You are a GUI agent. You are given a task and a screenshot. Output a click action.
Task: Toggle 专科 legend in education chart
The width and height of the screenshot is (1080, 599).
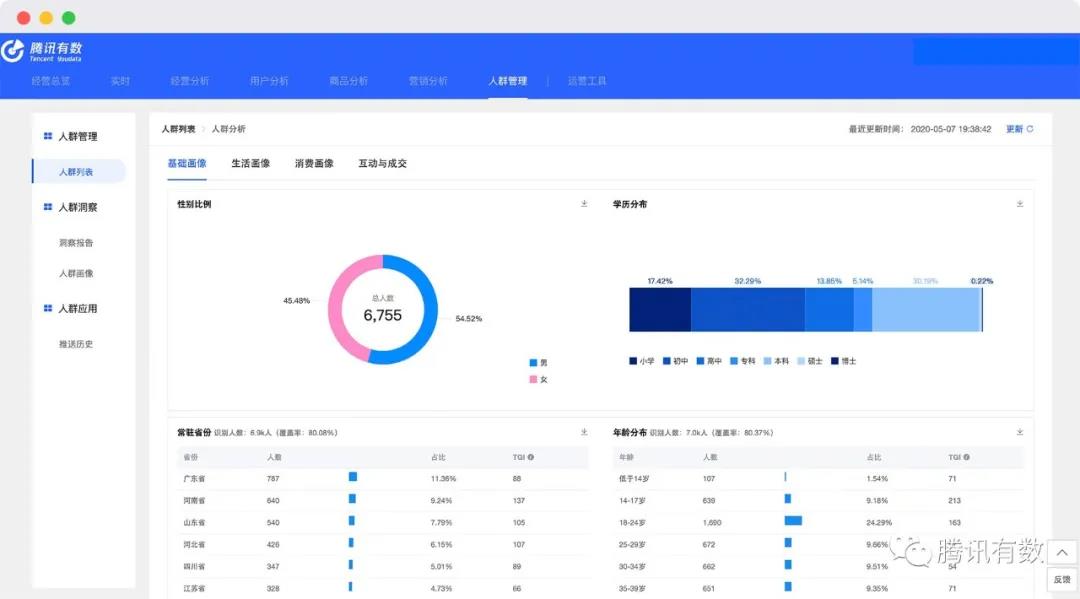tap(742, 361)
